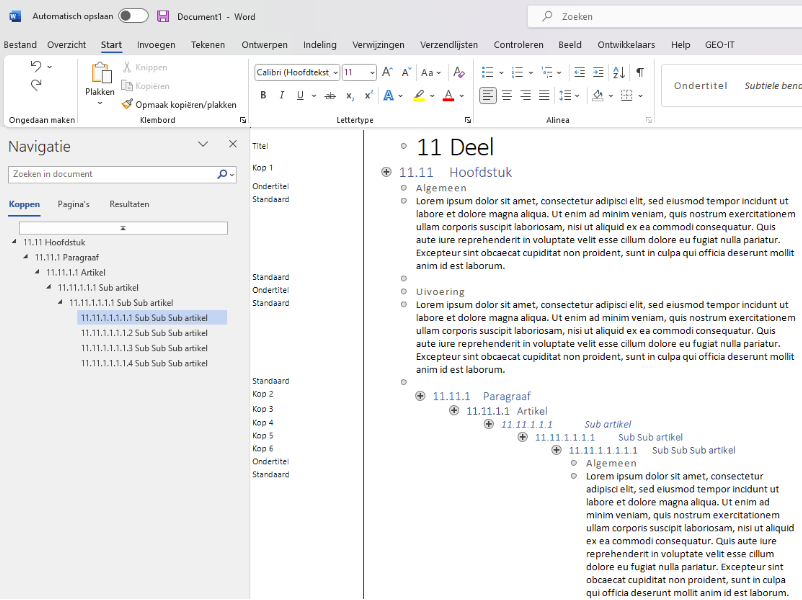The image size is (802, 600).
Task: Click the Undo arrow icon
Action: 36,66
